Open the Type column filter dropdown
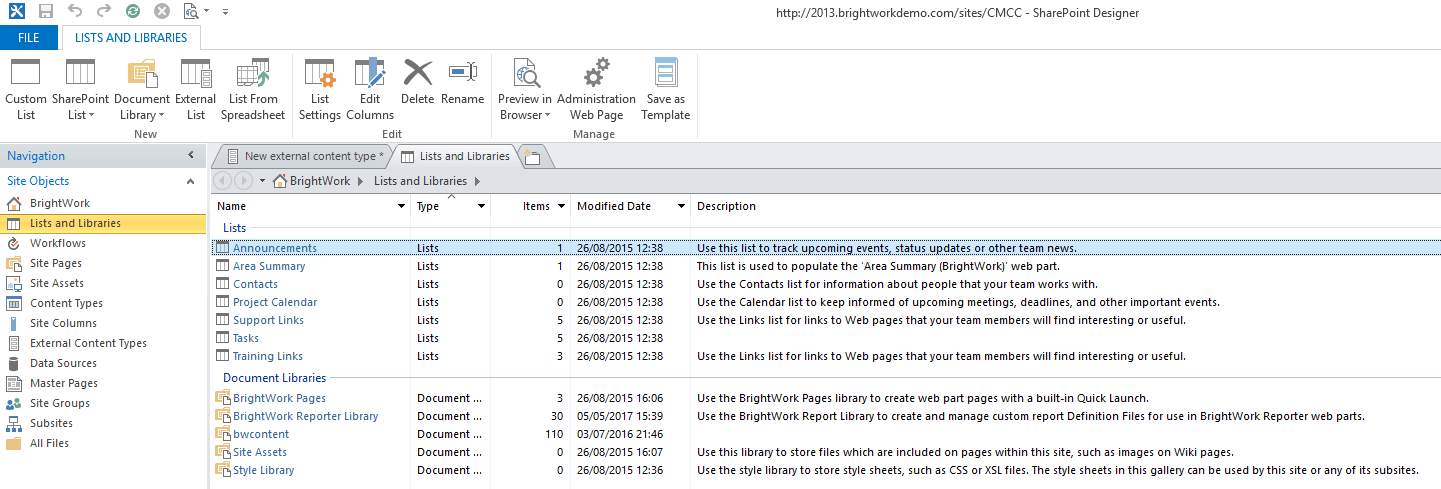This screenshot has width=1441, height=489. pos(481,206)
